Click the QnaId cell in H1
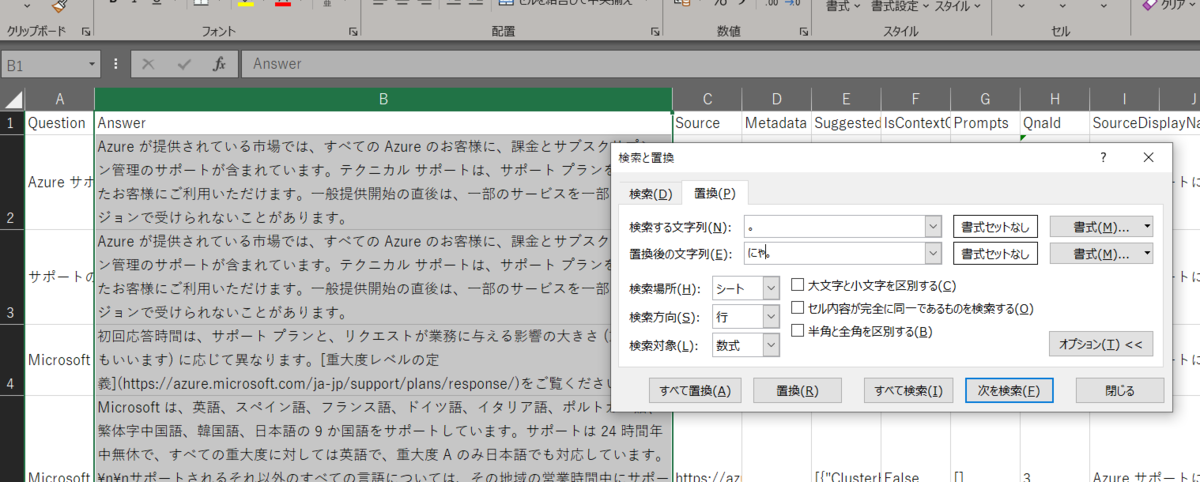Screen dimensions: 1200x482 click(1054, 123)
